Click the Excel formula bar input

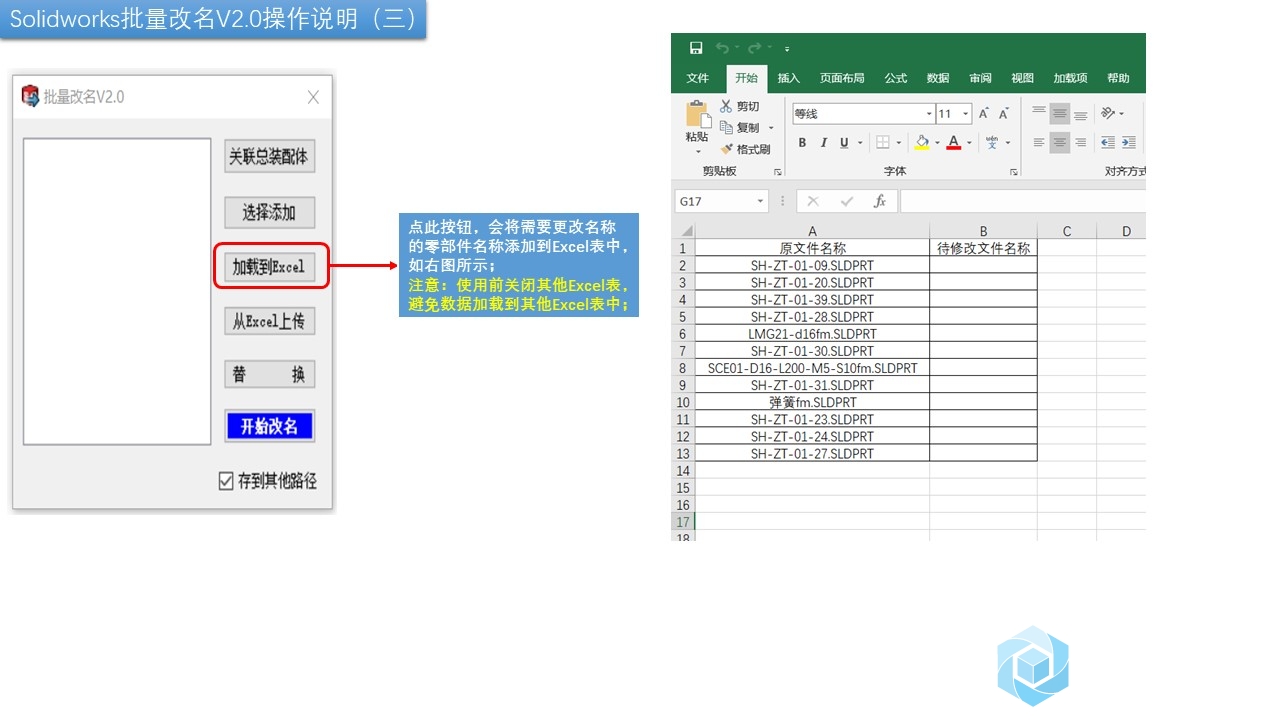[1022, 201]
